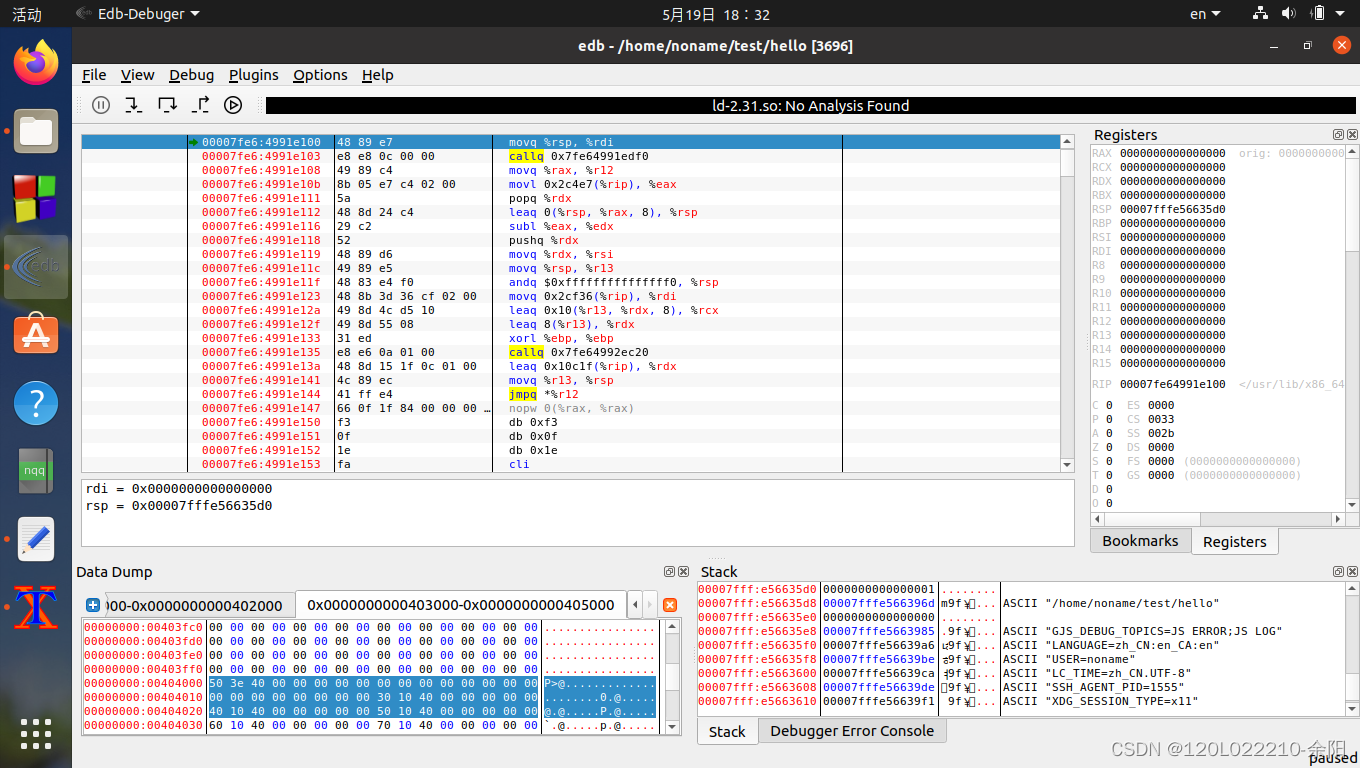The image size is (1360, 768).
Task: Click dump row address 00000000:00404000
Action: (x=144, y=683)
